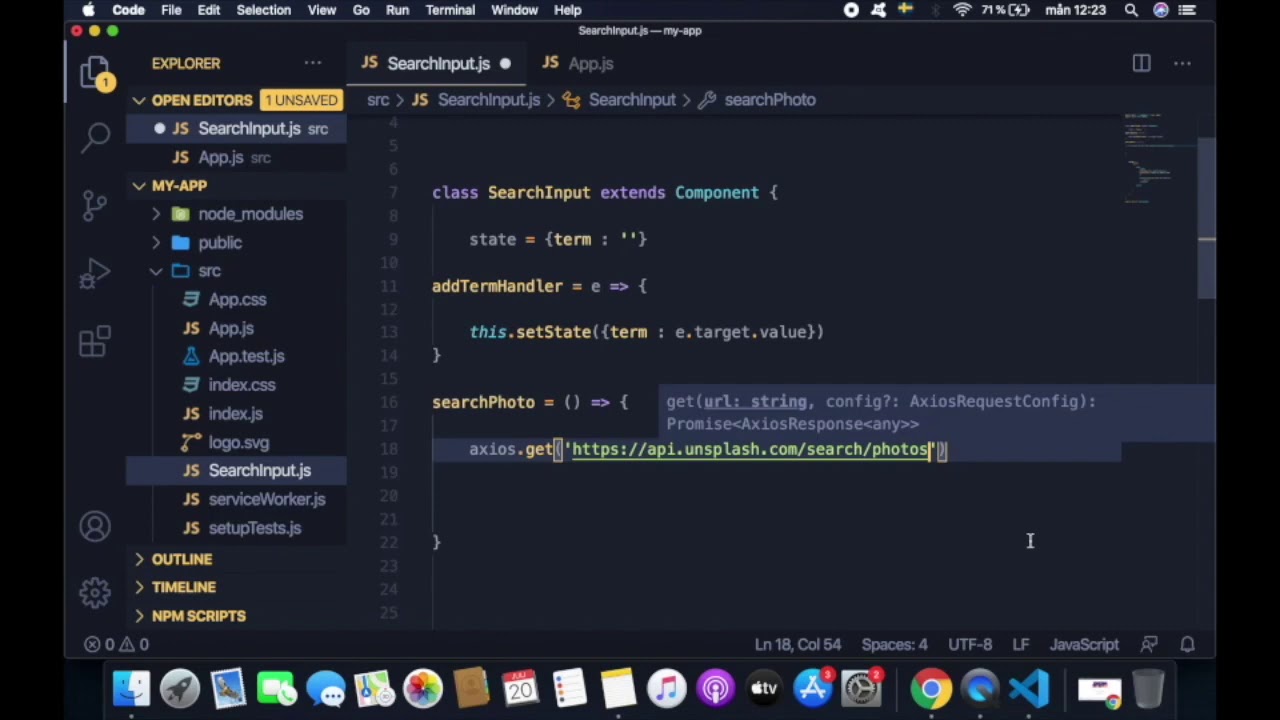This screenshot has height=720, width=1280.
Task: Open the editor More Actions menu
Action: pos(1182,63)
